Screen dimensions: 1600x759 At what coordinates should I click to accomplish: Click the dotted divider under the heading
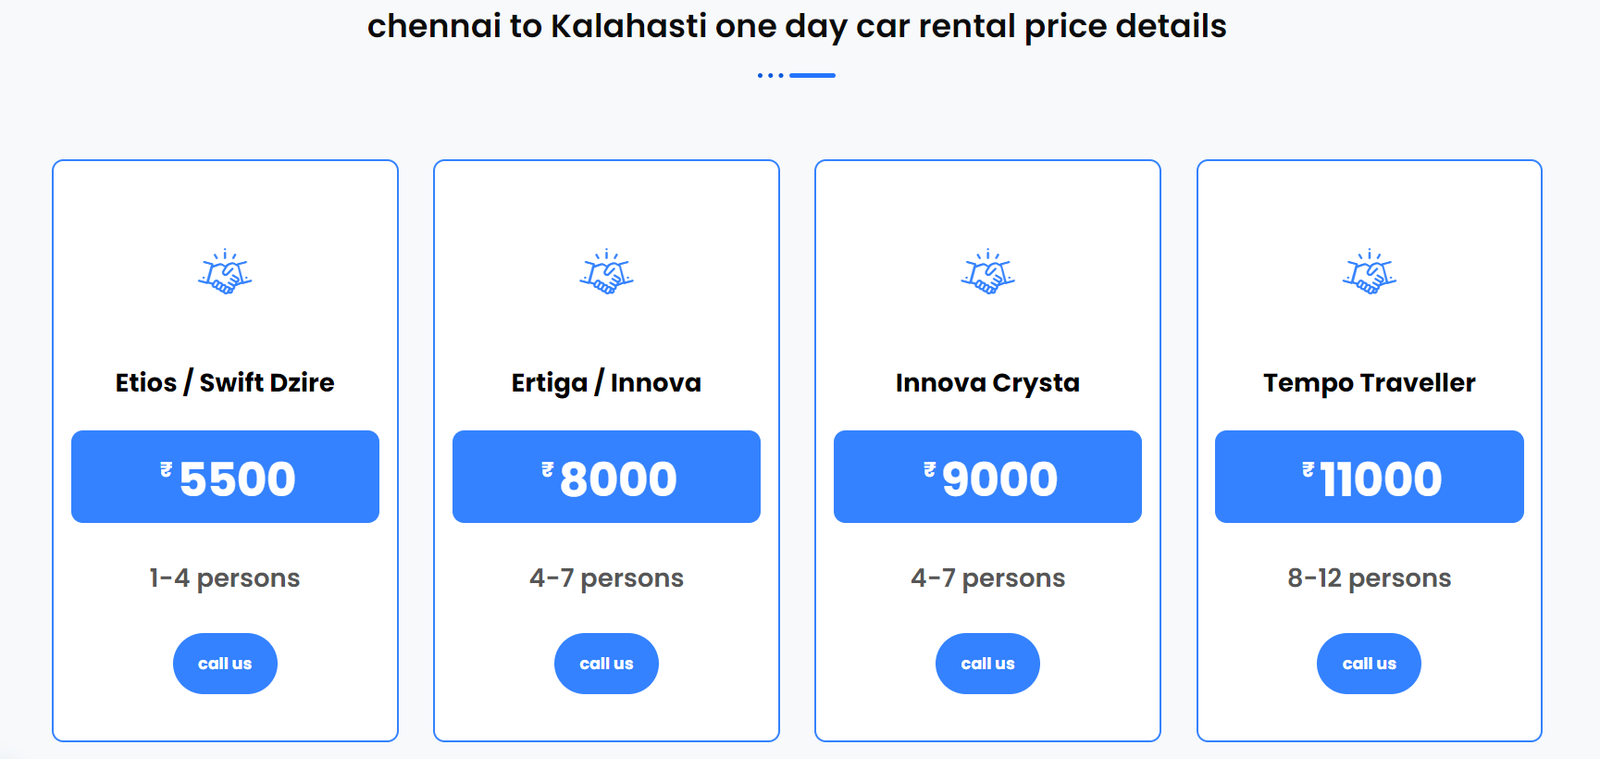tap(797, 73)
